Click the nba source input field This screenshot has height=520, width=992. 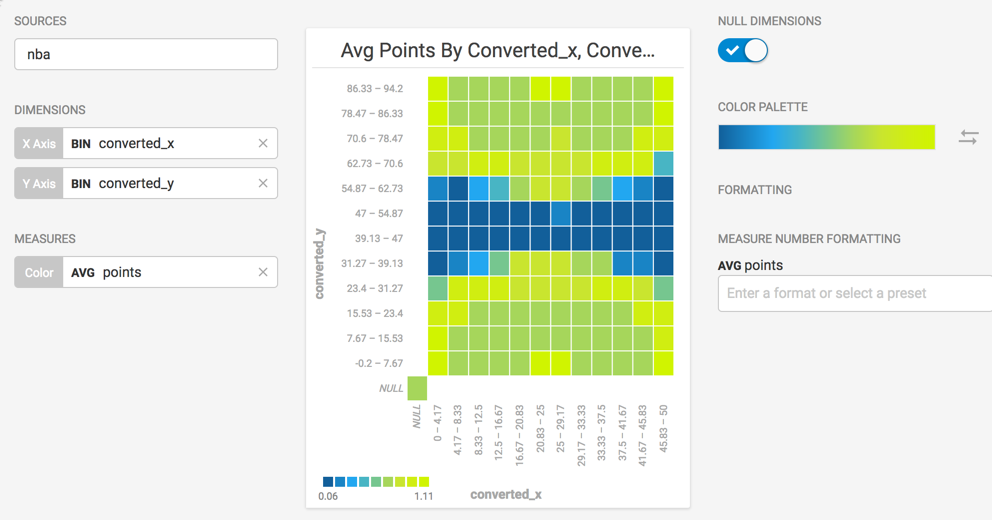click(146, 54)
